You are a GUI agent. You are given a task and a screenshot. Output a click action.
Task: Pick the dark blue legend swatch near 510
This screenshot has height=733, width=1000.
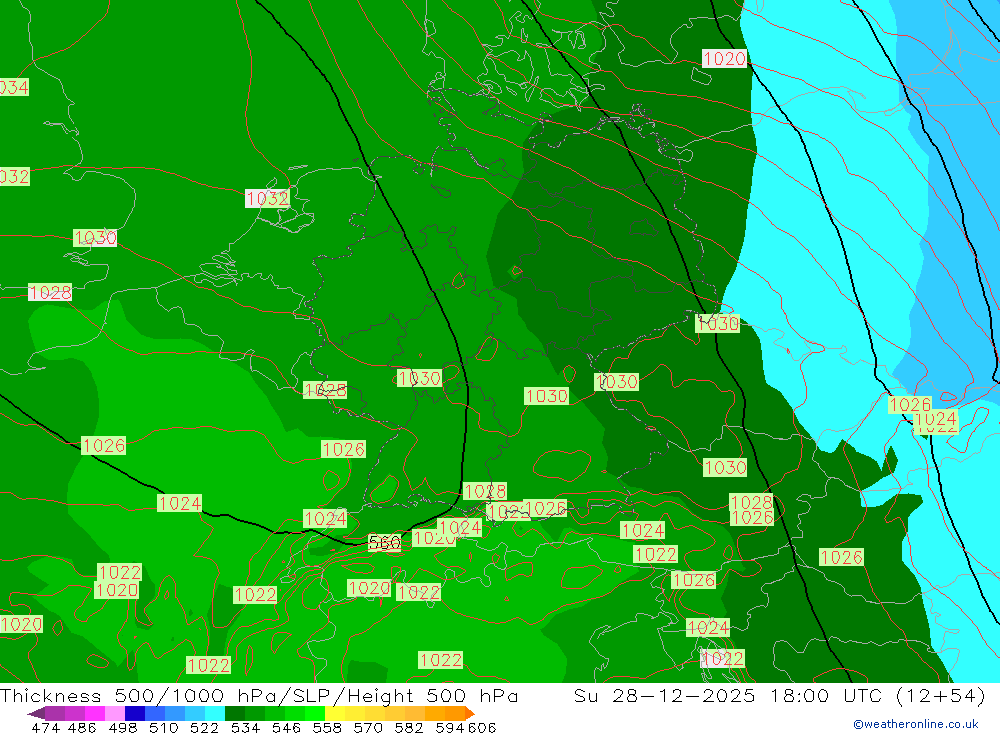coord(135,713)
